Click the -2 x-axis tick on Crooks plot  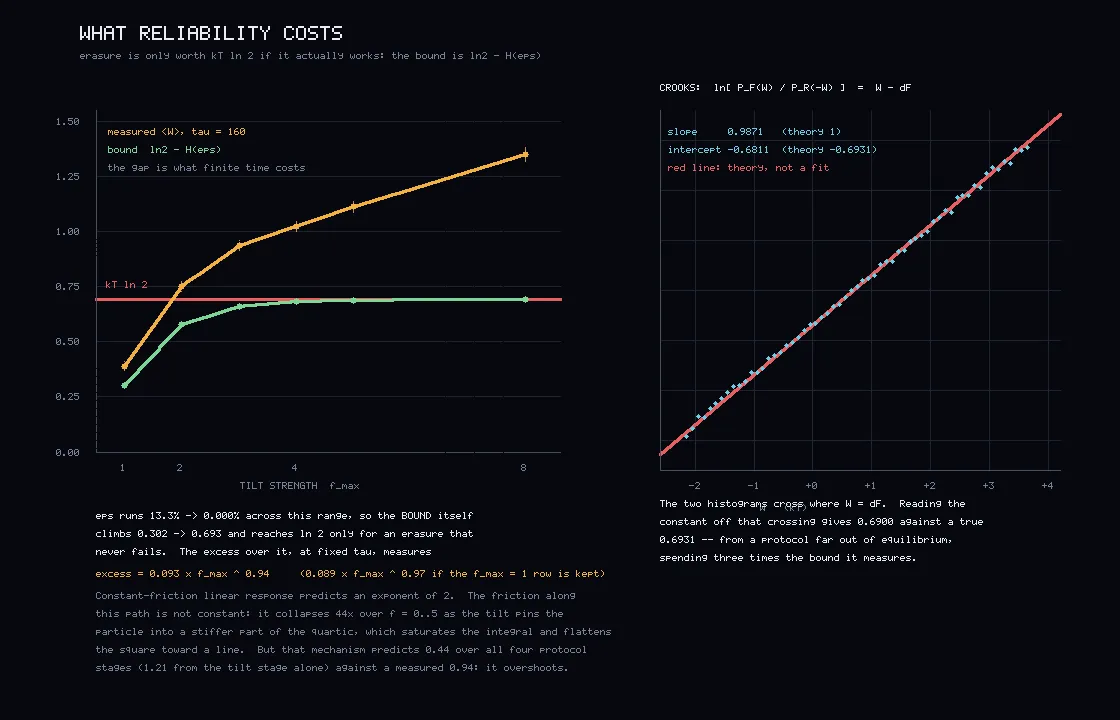pos(694,486)
